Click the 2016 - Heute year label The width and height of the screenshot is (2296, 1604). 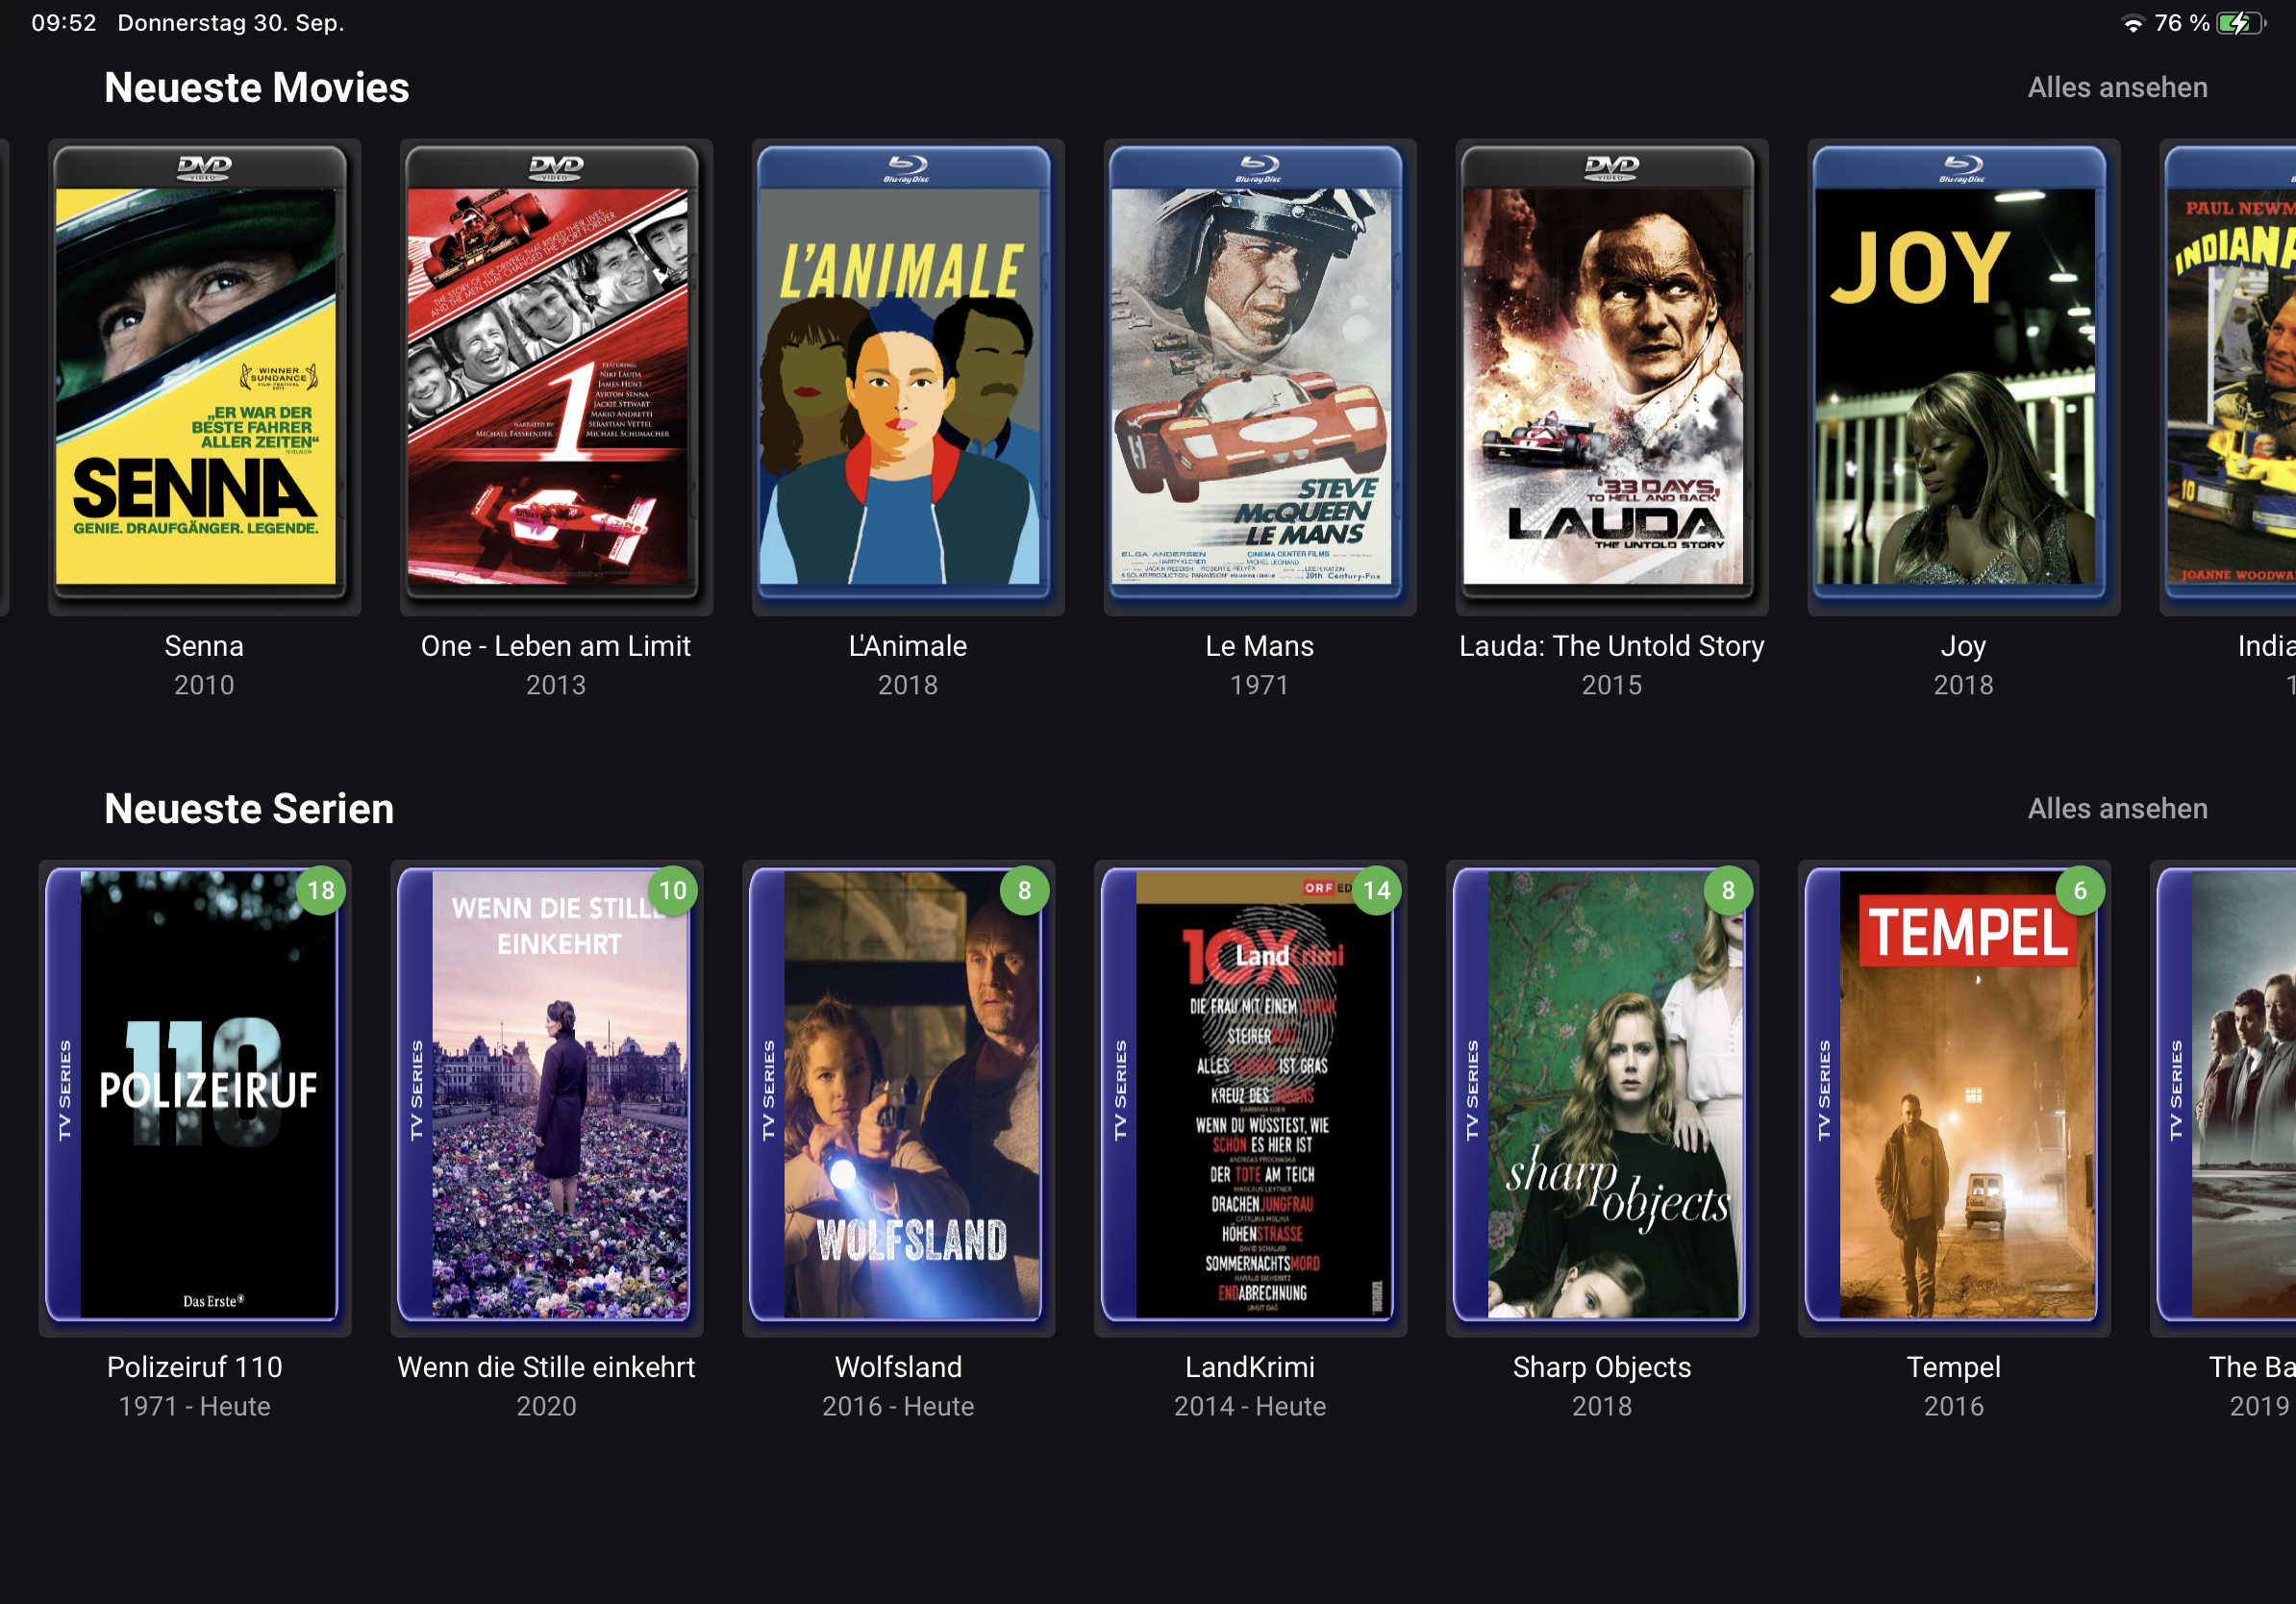point(899,1406)
